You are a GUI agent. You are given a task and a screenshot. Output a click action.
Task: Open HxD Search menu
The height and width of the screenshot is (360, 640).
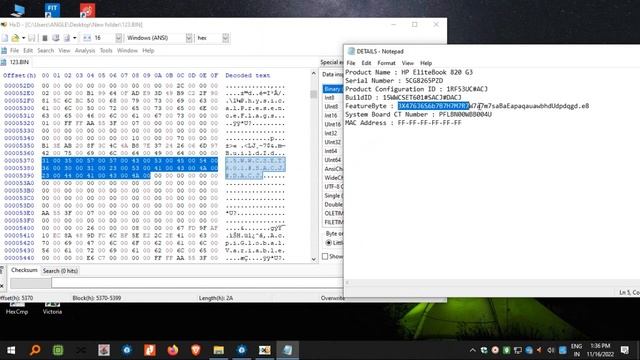pos(46,51)
